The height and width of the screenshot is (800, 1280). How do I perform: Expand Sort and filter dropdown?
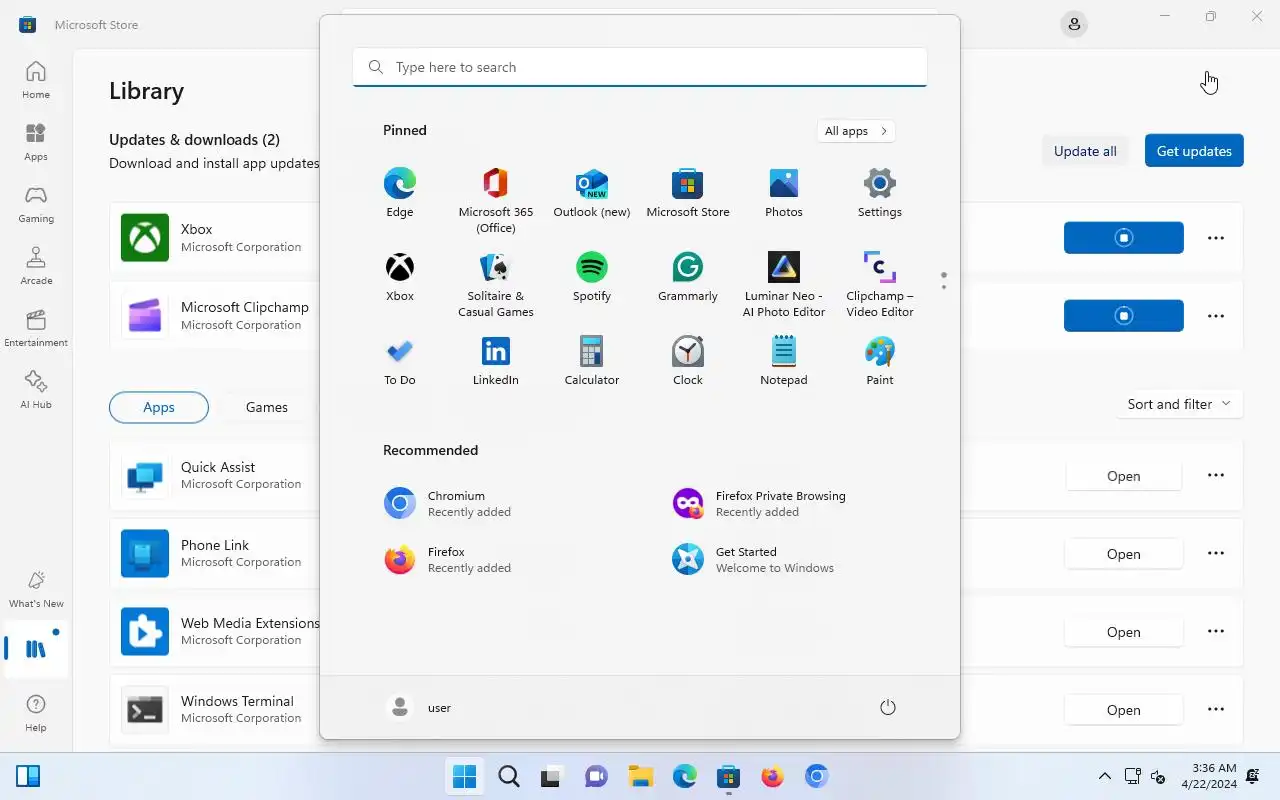click(1179, 404)
